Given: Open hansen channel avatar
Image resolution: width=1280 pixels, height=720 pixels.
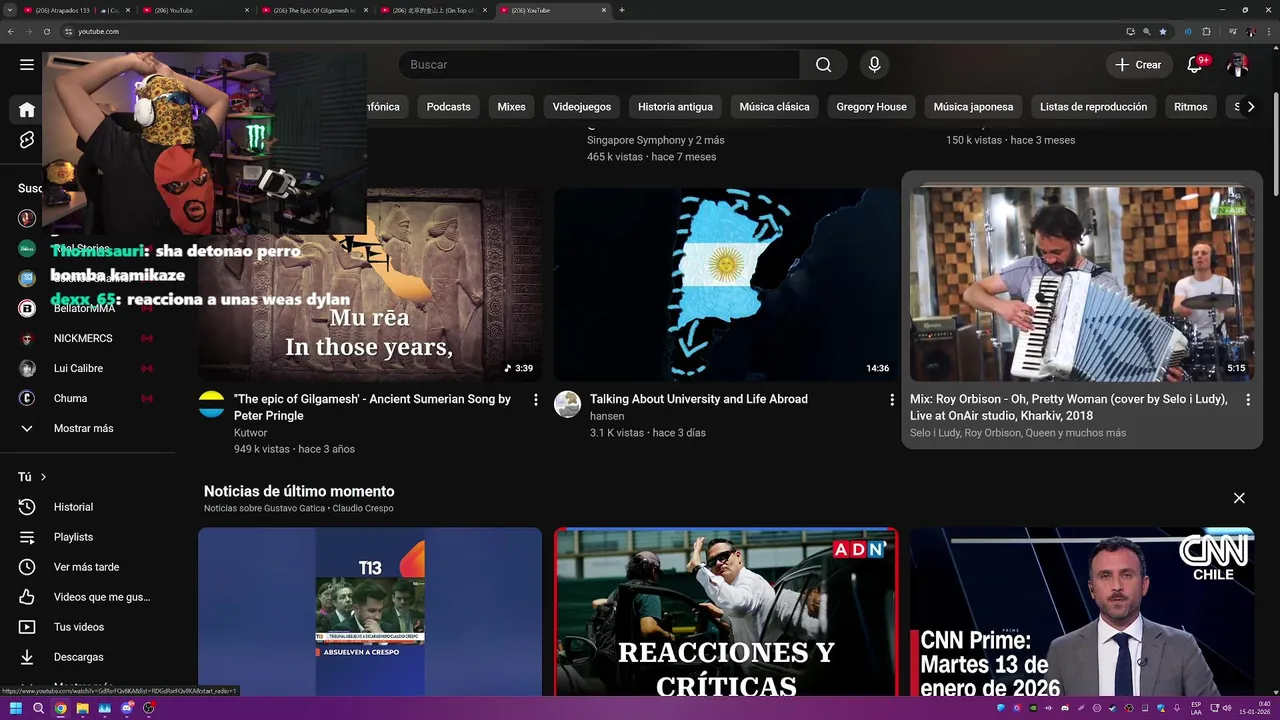Looking at the screenshot, I should tap(567, 404).
